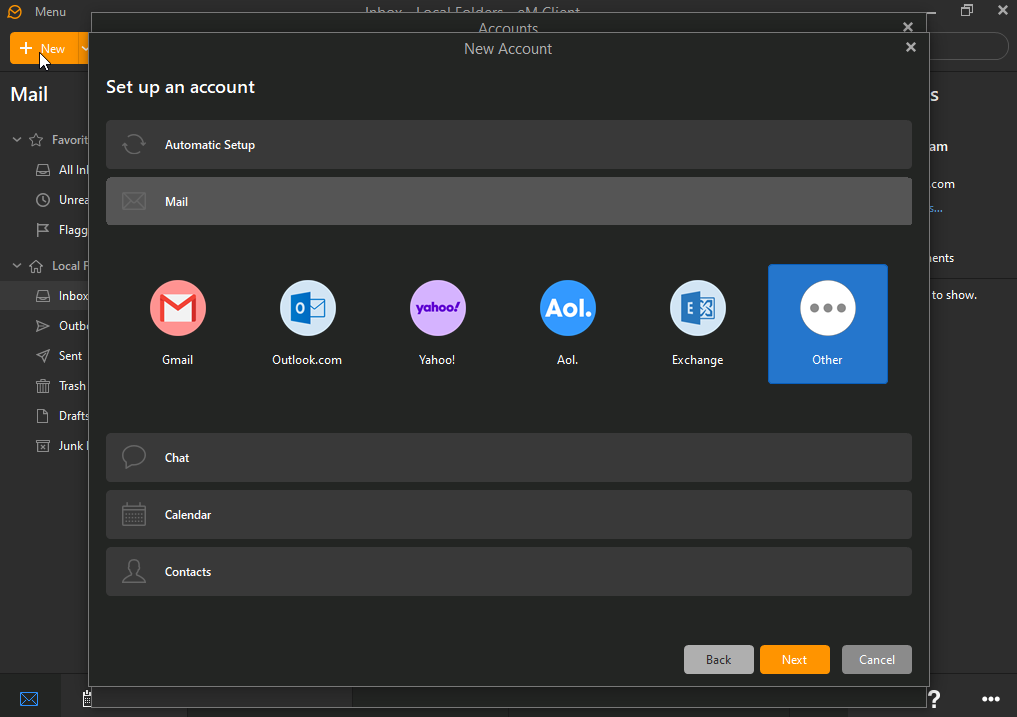
Task: Select the Gmail account icon
Action: (x=178, y=308)
